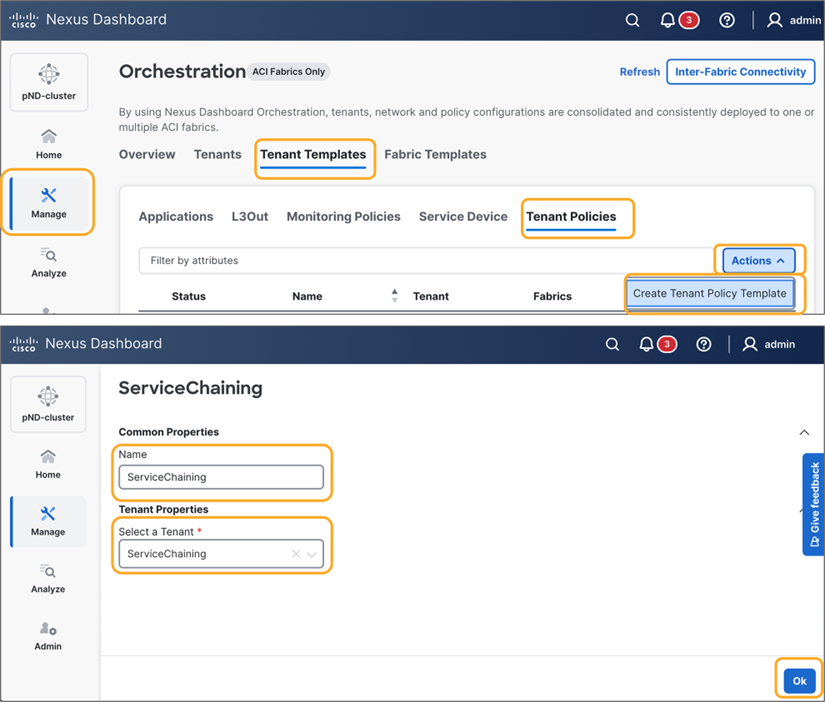Confirm with the Ok button
Viewport: 825px width, 702px height.
[x=799, y=681]
